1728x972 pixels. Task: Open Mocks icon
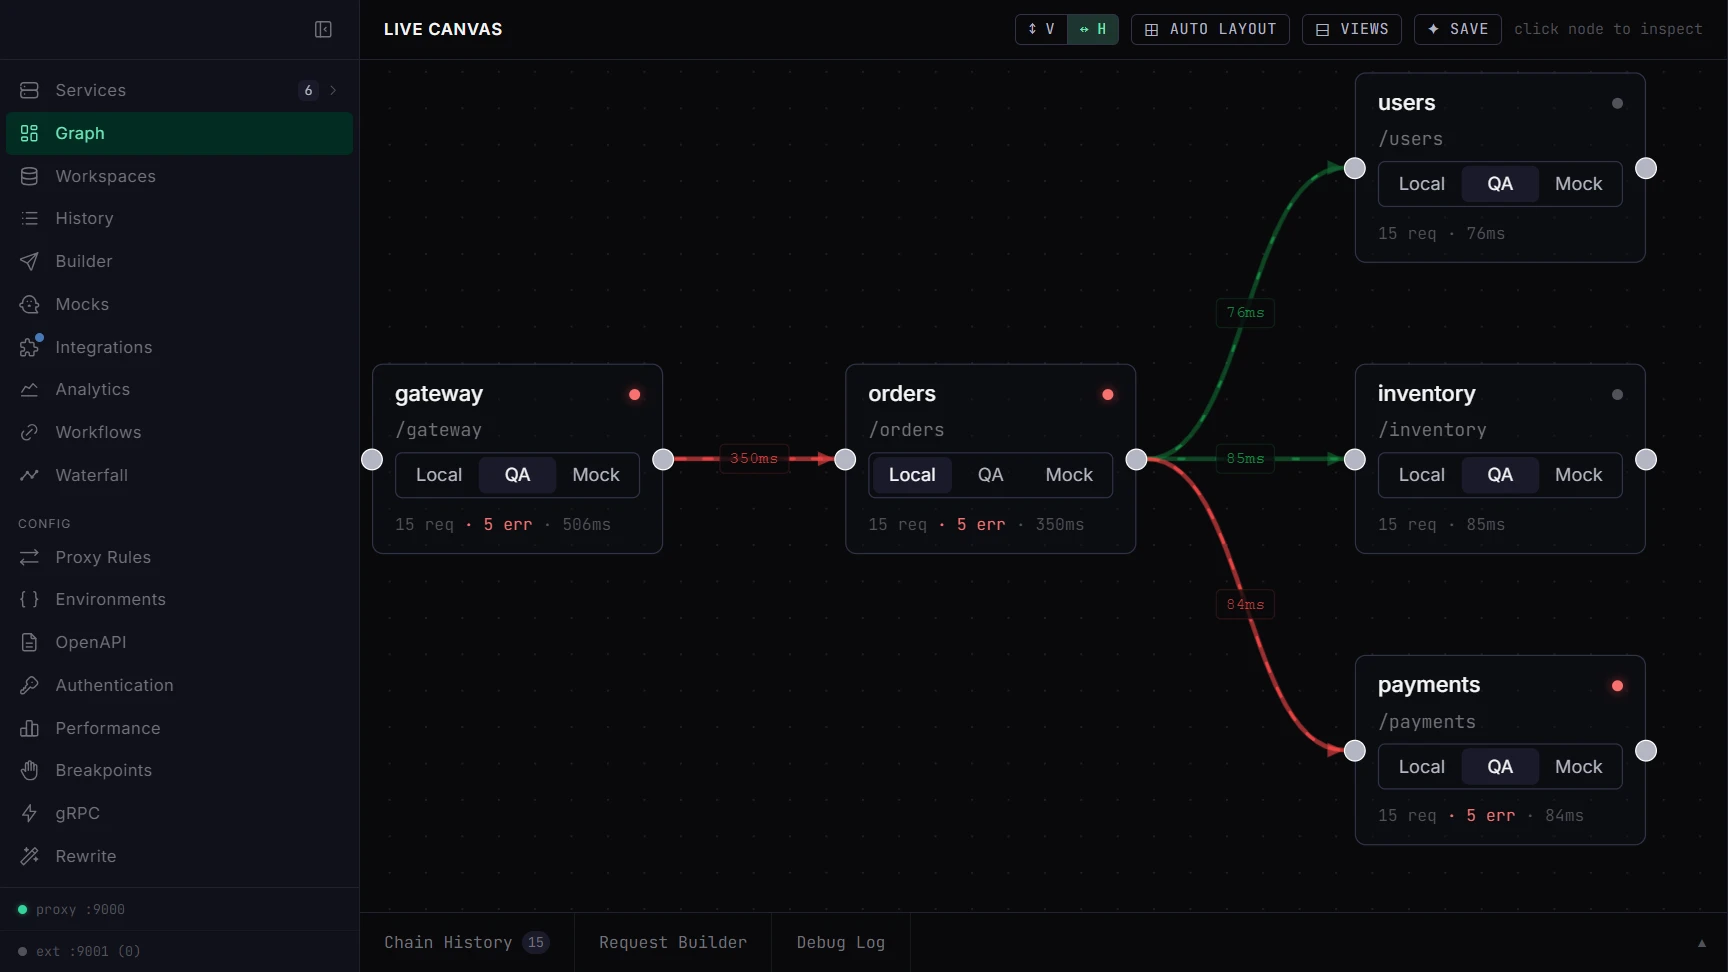(x=29, y=304)
